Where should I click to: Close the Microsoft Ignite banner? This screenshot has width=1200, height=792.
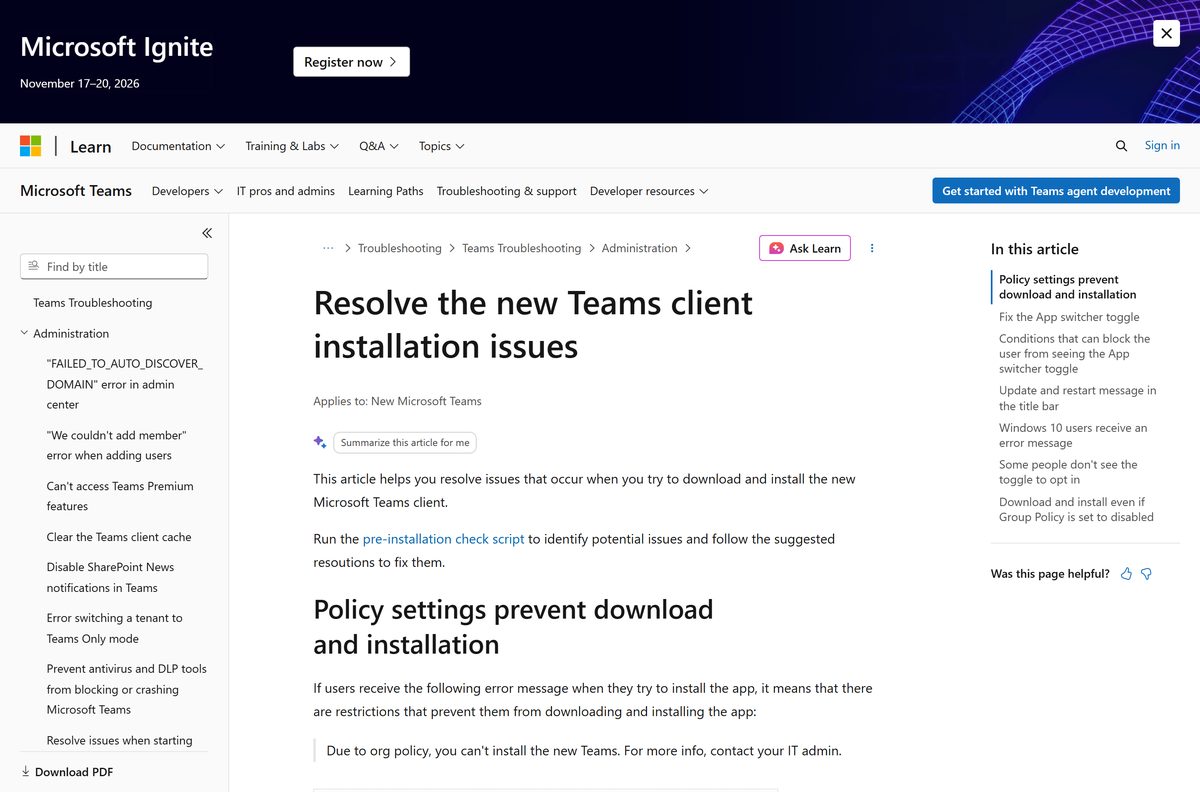pyautogui.click(x=1166, y=33)
